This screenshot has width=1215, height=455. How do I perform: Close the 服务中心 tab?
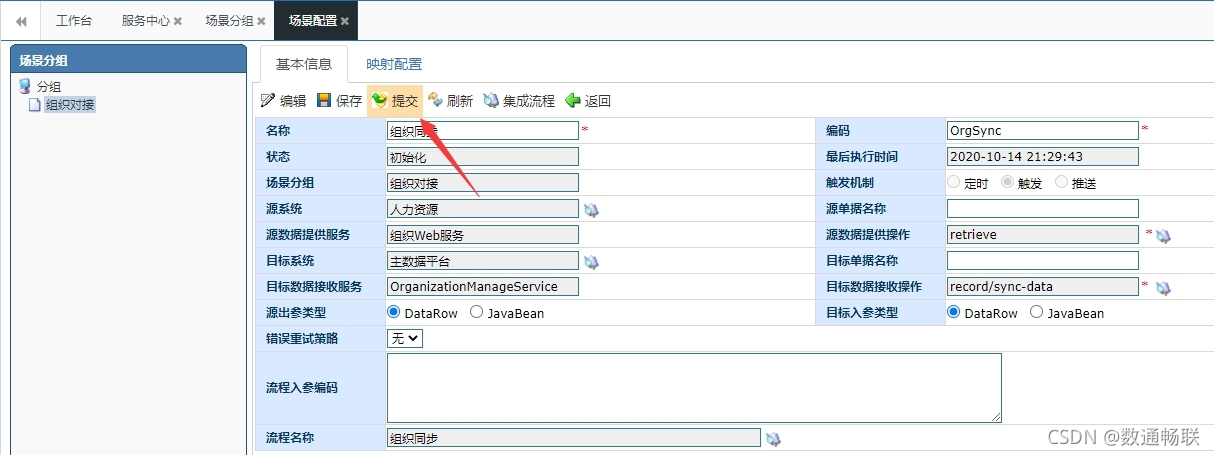pos(178,21)
